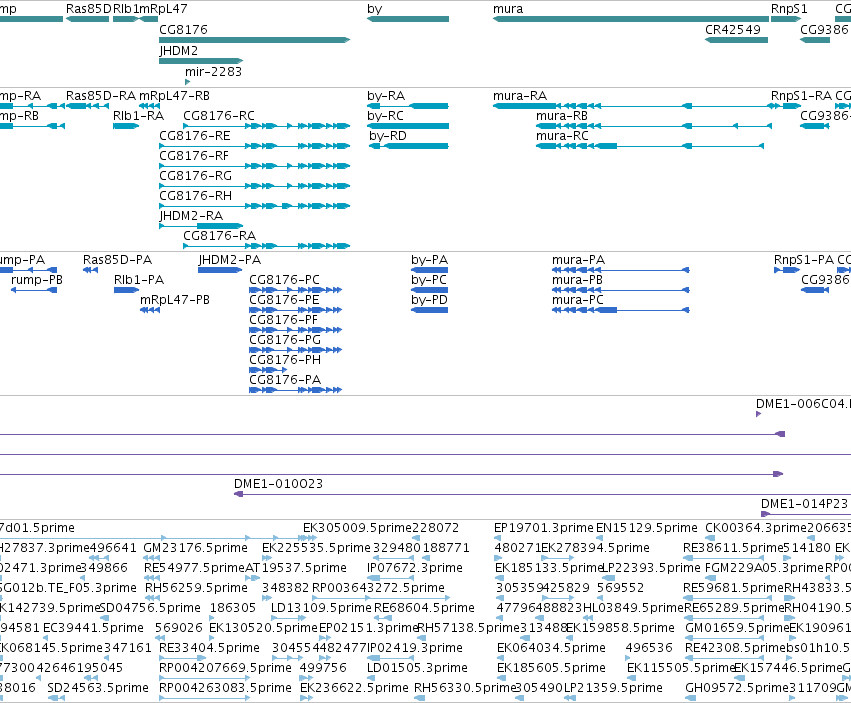Select the CG8176-RA transcript label
The image size is (851, 703).
point(219,236)
